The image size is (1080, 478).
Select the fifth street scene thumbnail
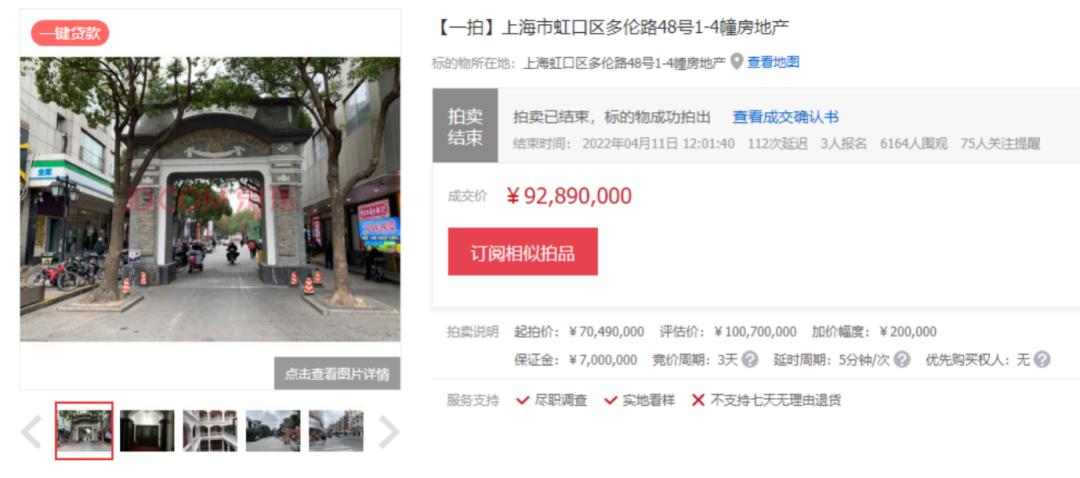tap(336, 431)
